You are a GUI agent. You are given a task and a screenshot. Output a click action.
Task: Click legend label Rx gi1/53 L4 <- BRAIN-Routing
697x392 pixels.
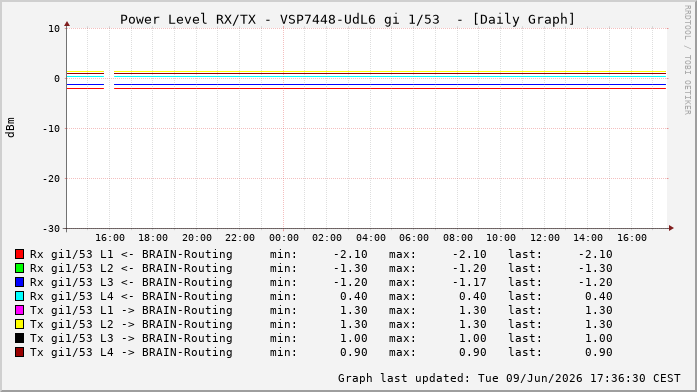coord(131,296)
